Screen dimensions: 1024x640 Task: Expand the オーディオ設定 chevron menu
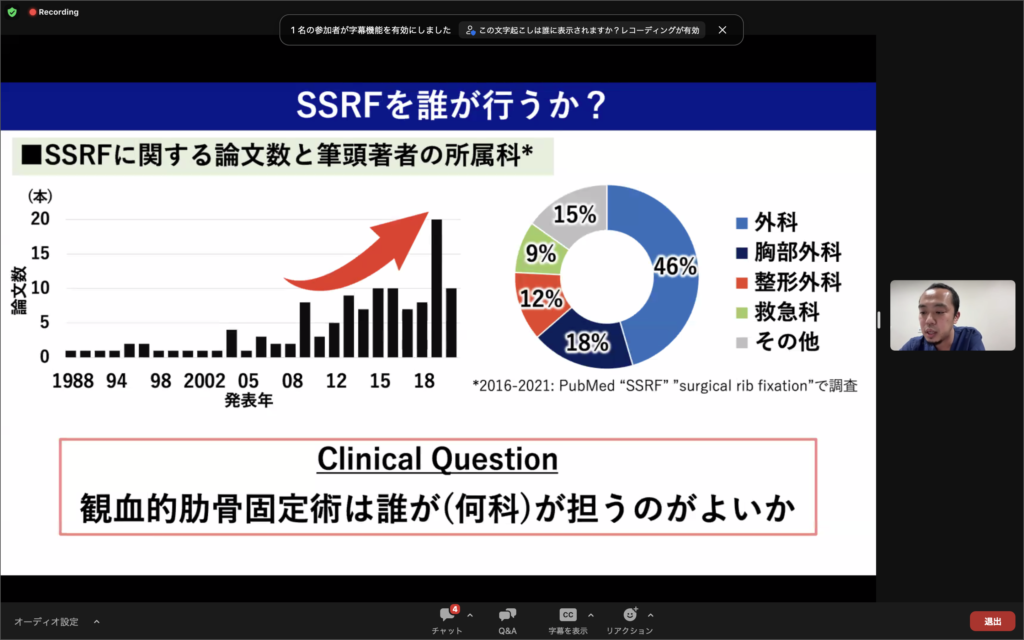(97, 621)
